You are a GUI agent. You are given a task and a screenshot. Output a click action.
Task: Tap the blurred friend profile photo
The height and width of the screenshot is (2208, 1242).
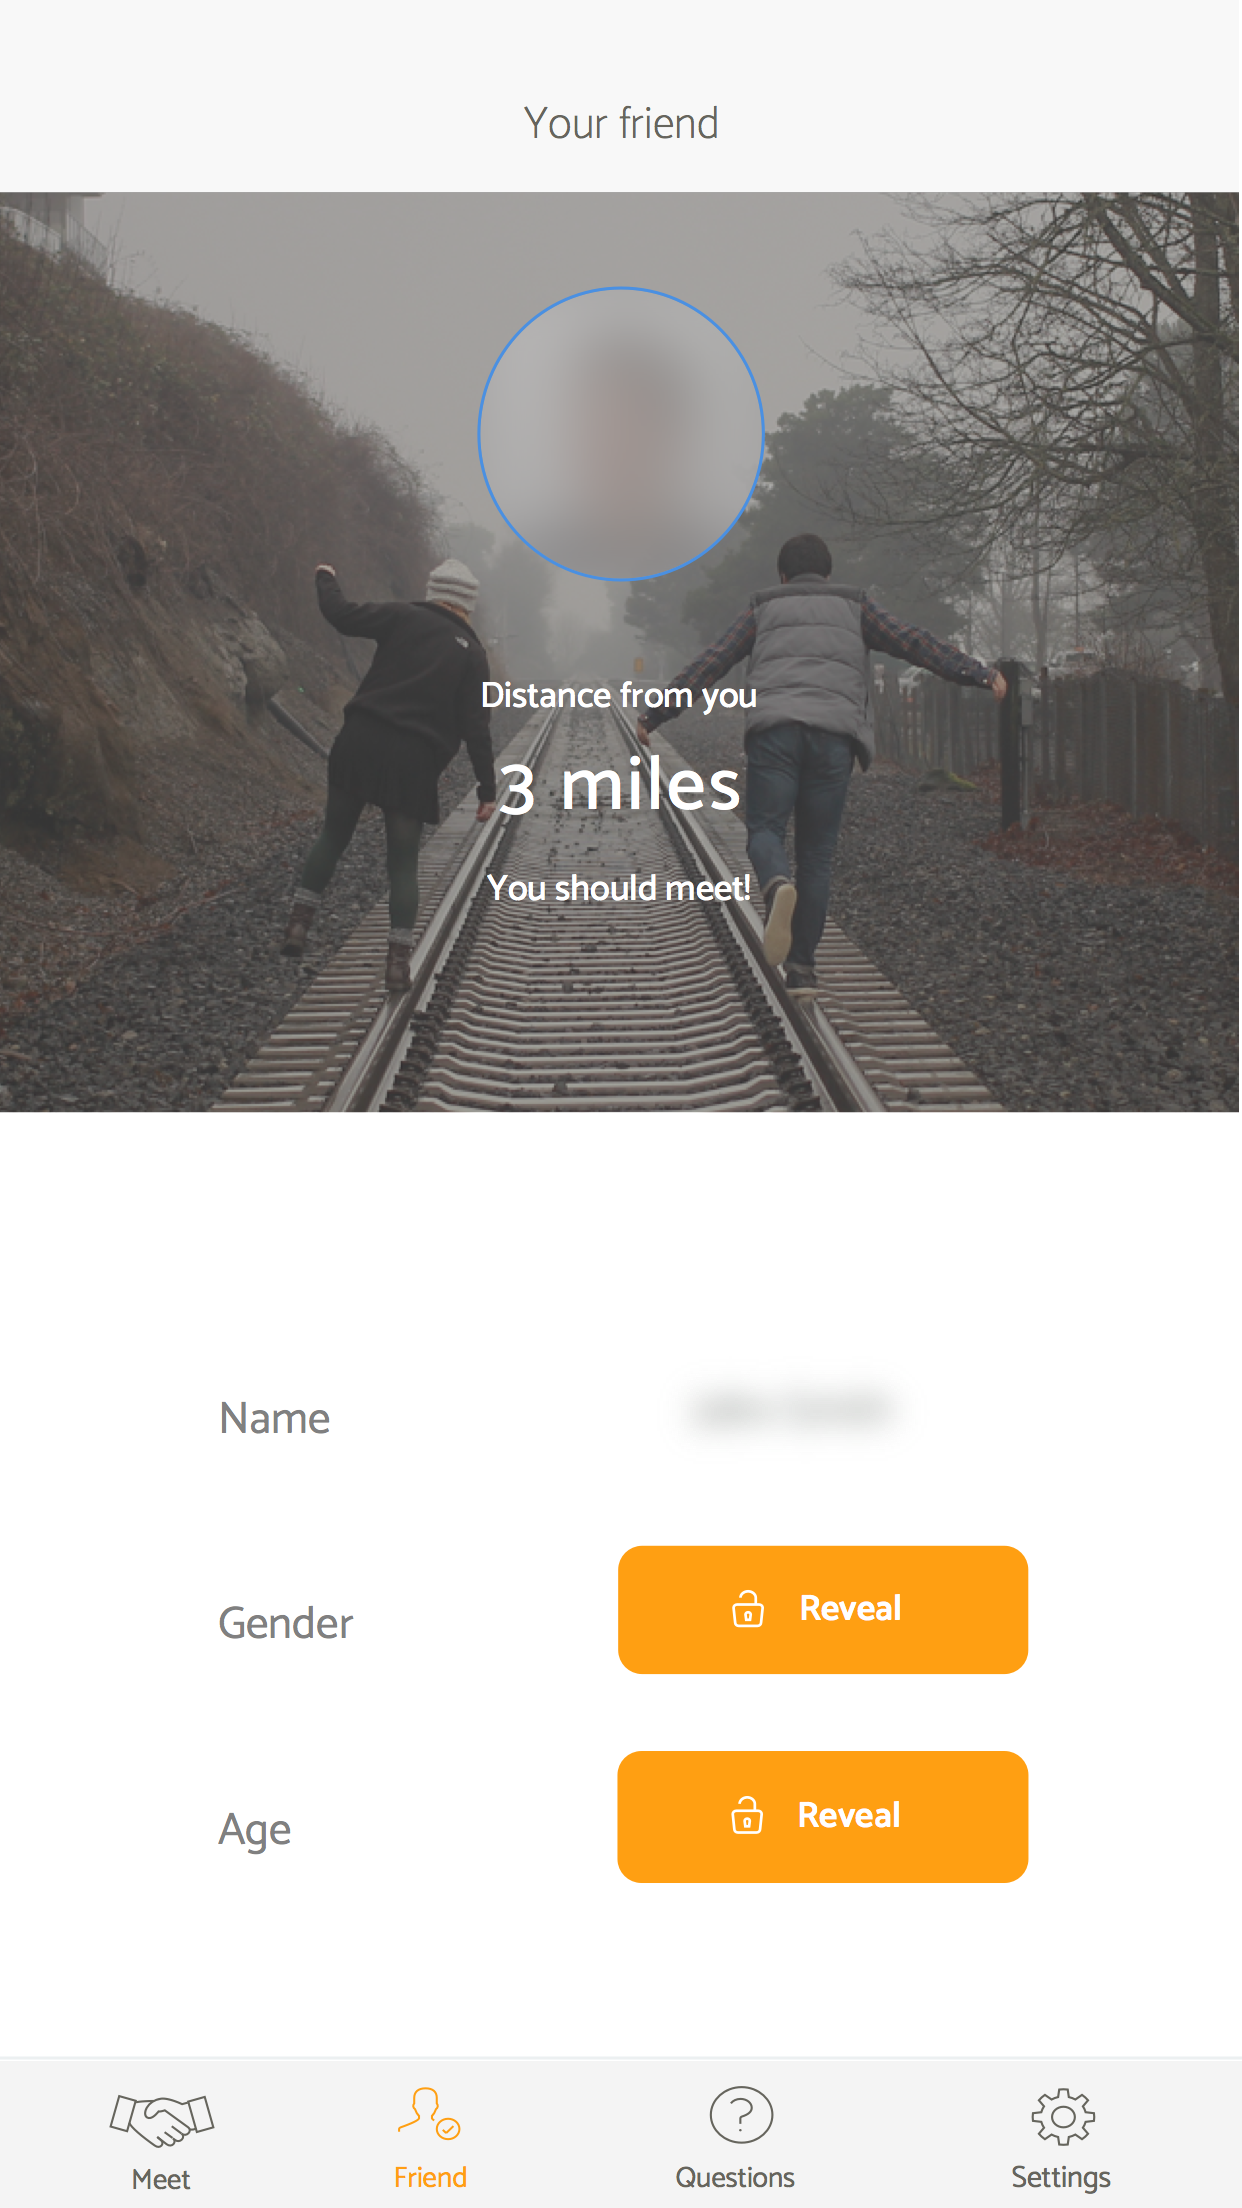pyautogui.click(x=621, y=434)
